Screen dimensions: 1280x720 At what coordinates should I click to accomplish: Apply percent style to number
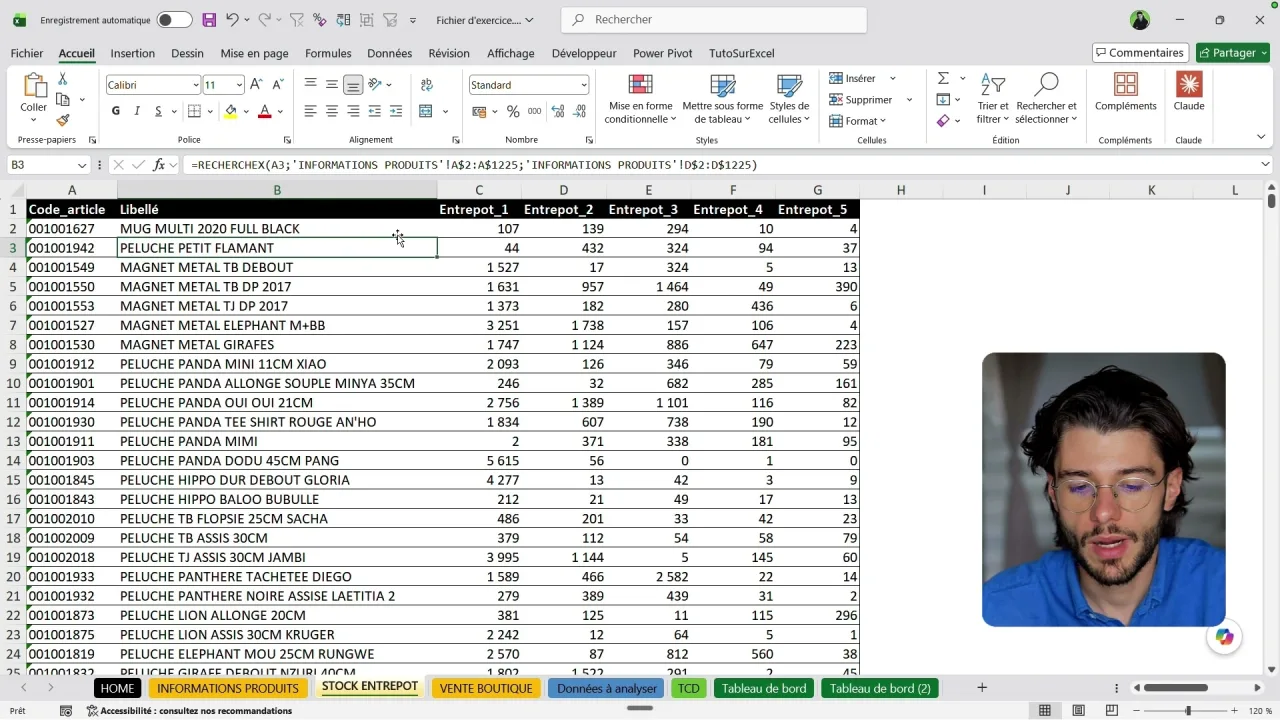513,111
